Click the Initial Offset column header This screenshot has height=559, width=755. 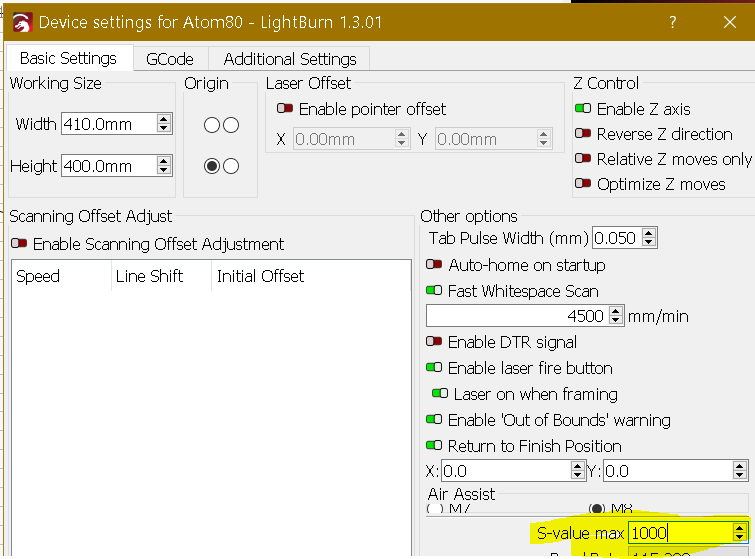tap(262, 276)
